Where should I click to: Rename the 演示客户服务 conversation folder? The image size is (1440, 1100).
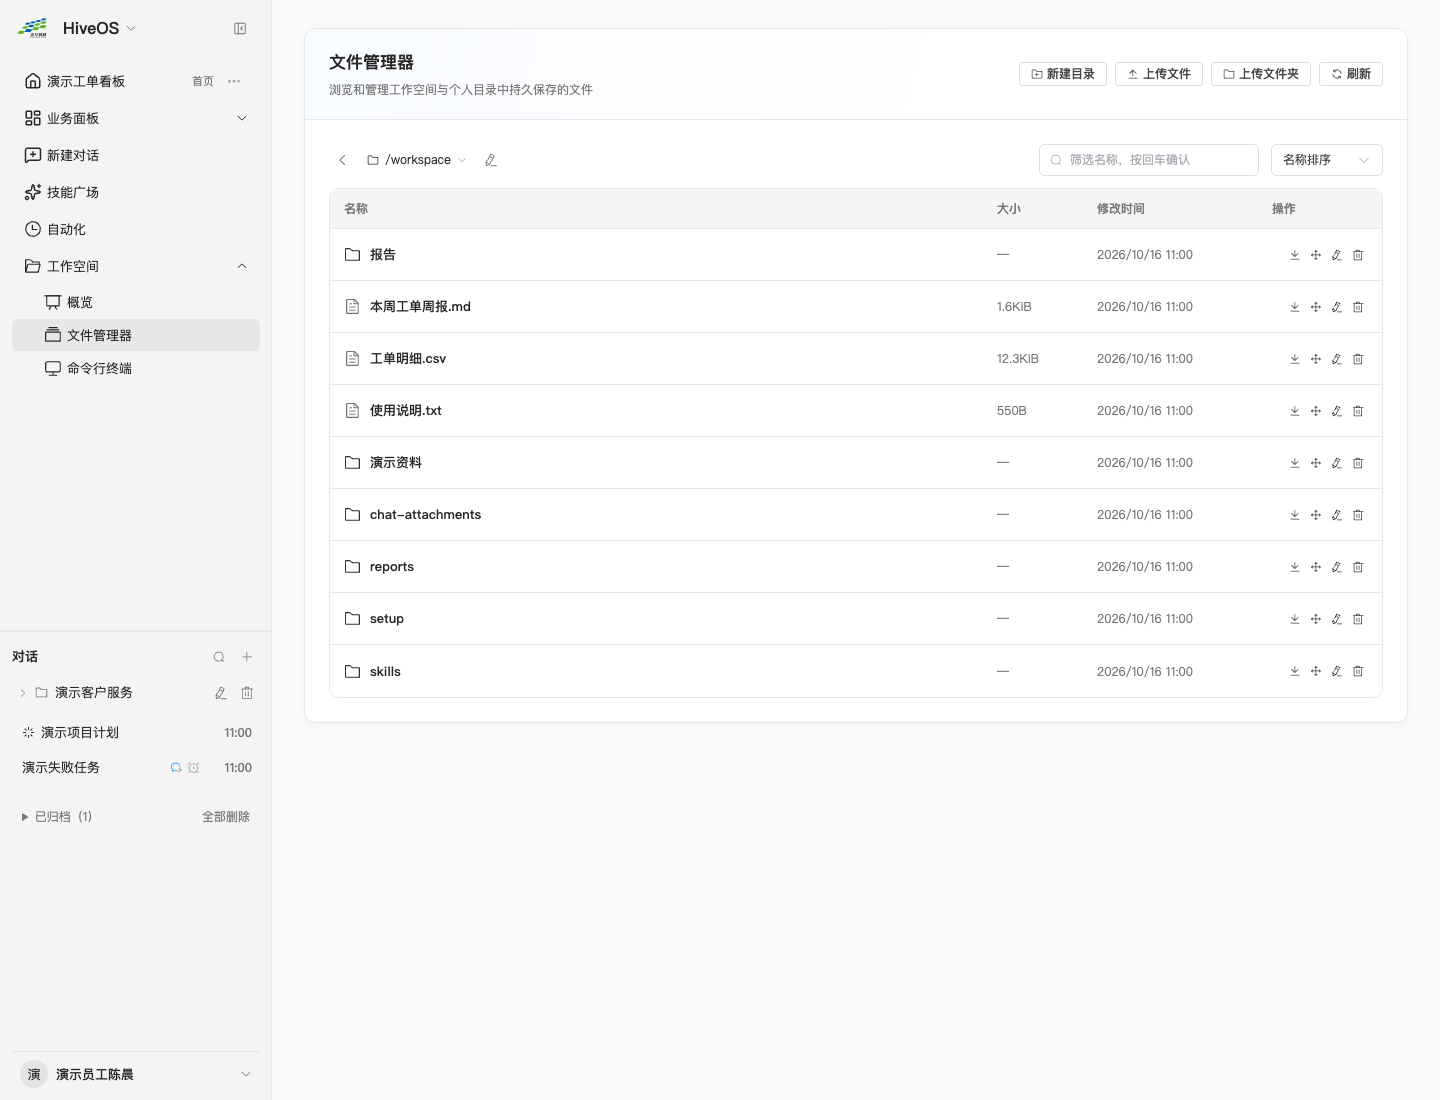coord(221,693)
